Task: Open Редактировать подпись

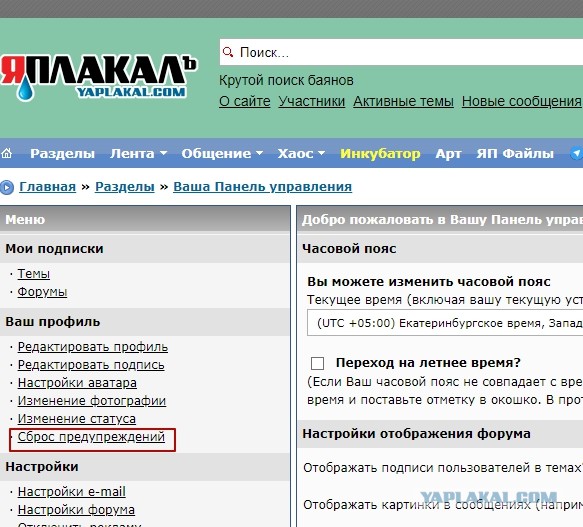Action: click(x=91, y=365)
